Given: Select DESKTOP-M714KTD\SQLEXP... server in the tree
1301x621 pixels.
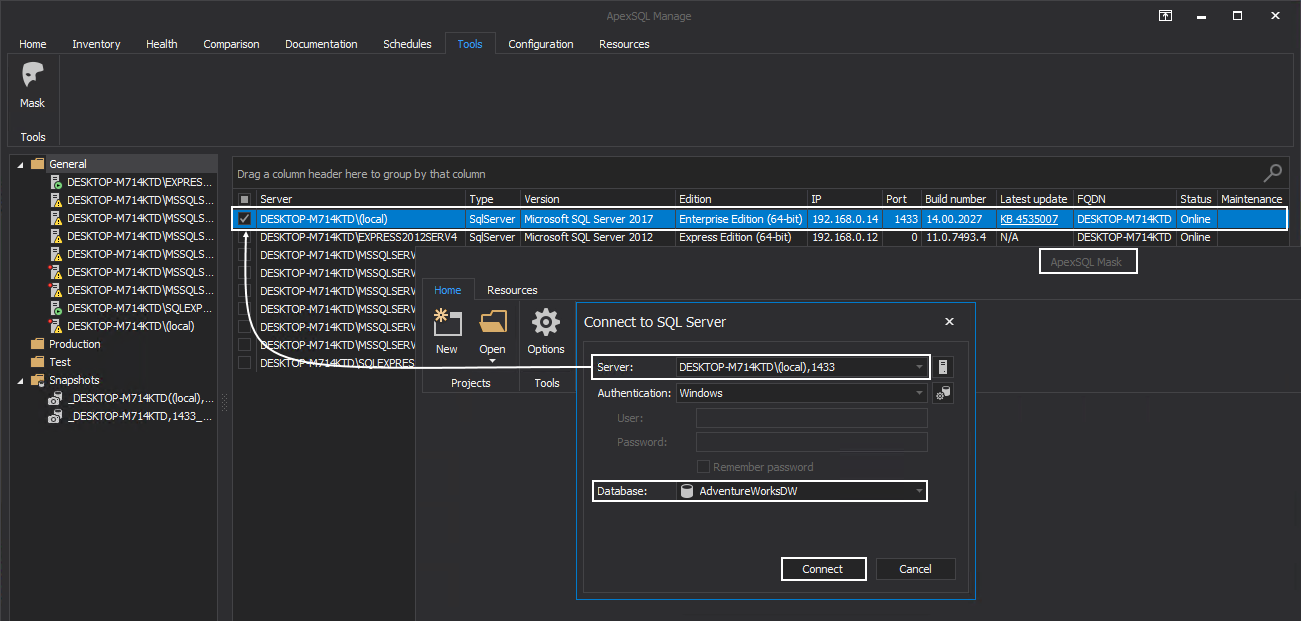Looking at the screenshot, I should [x=140, y=308].
